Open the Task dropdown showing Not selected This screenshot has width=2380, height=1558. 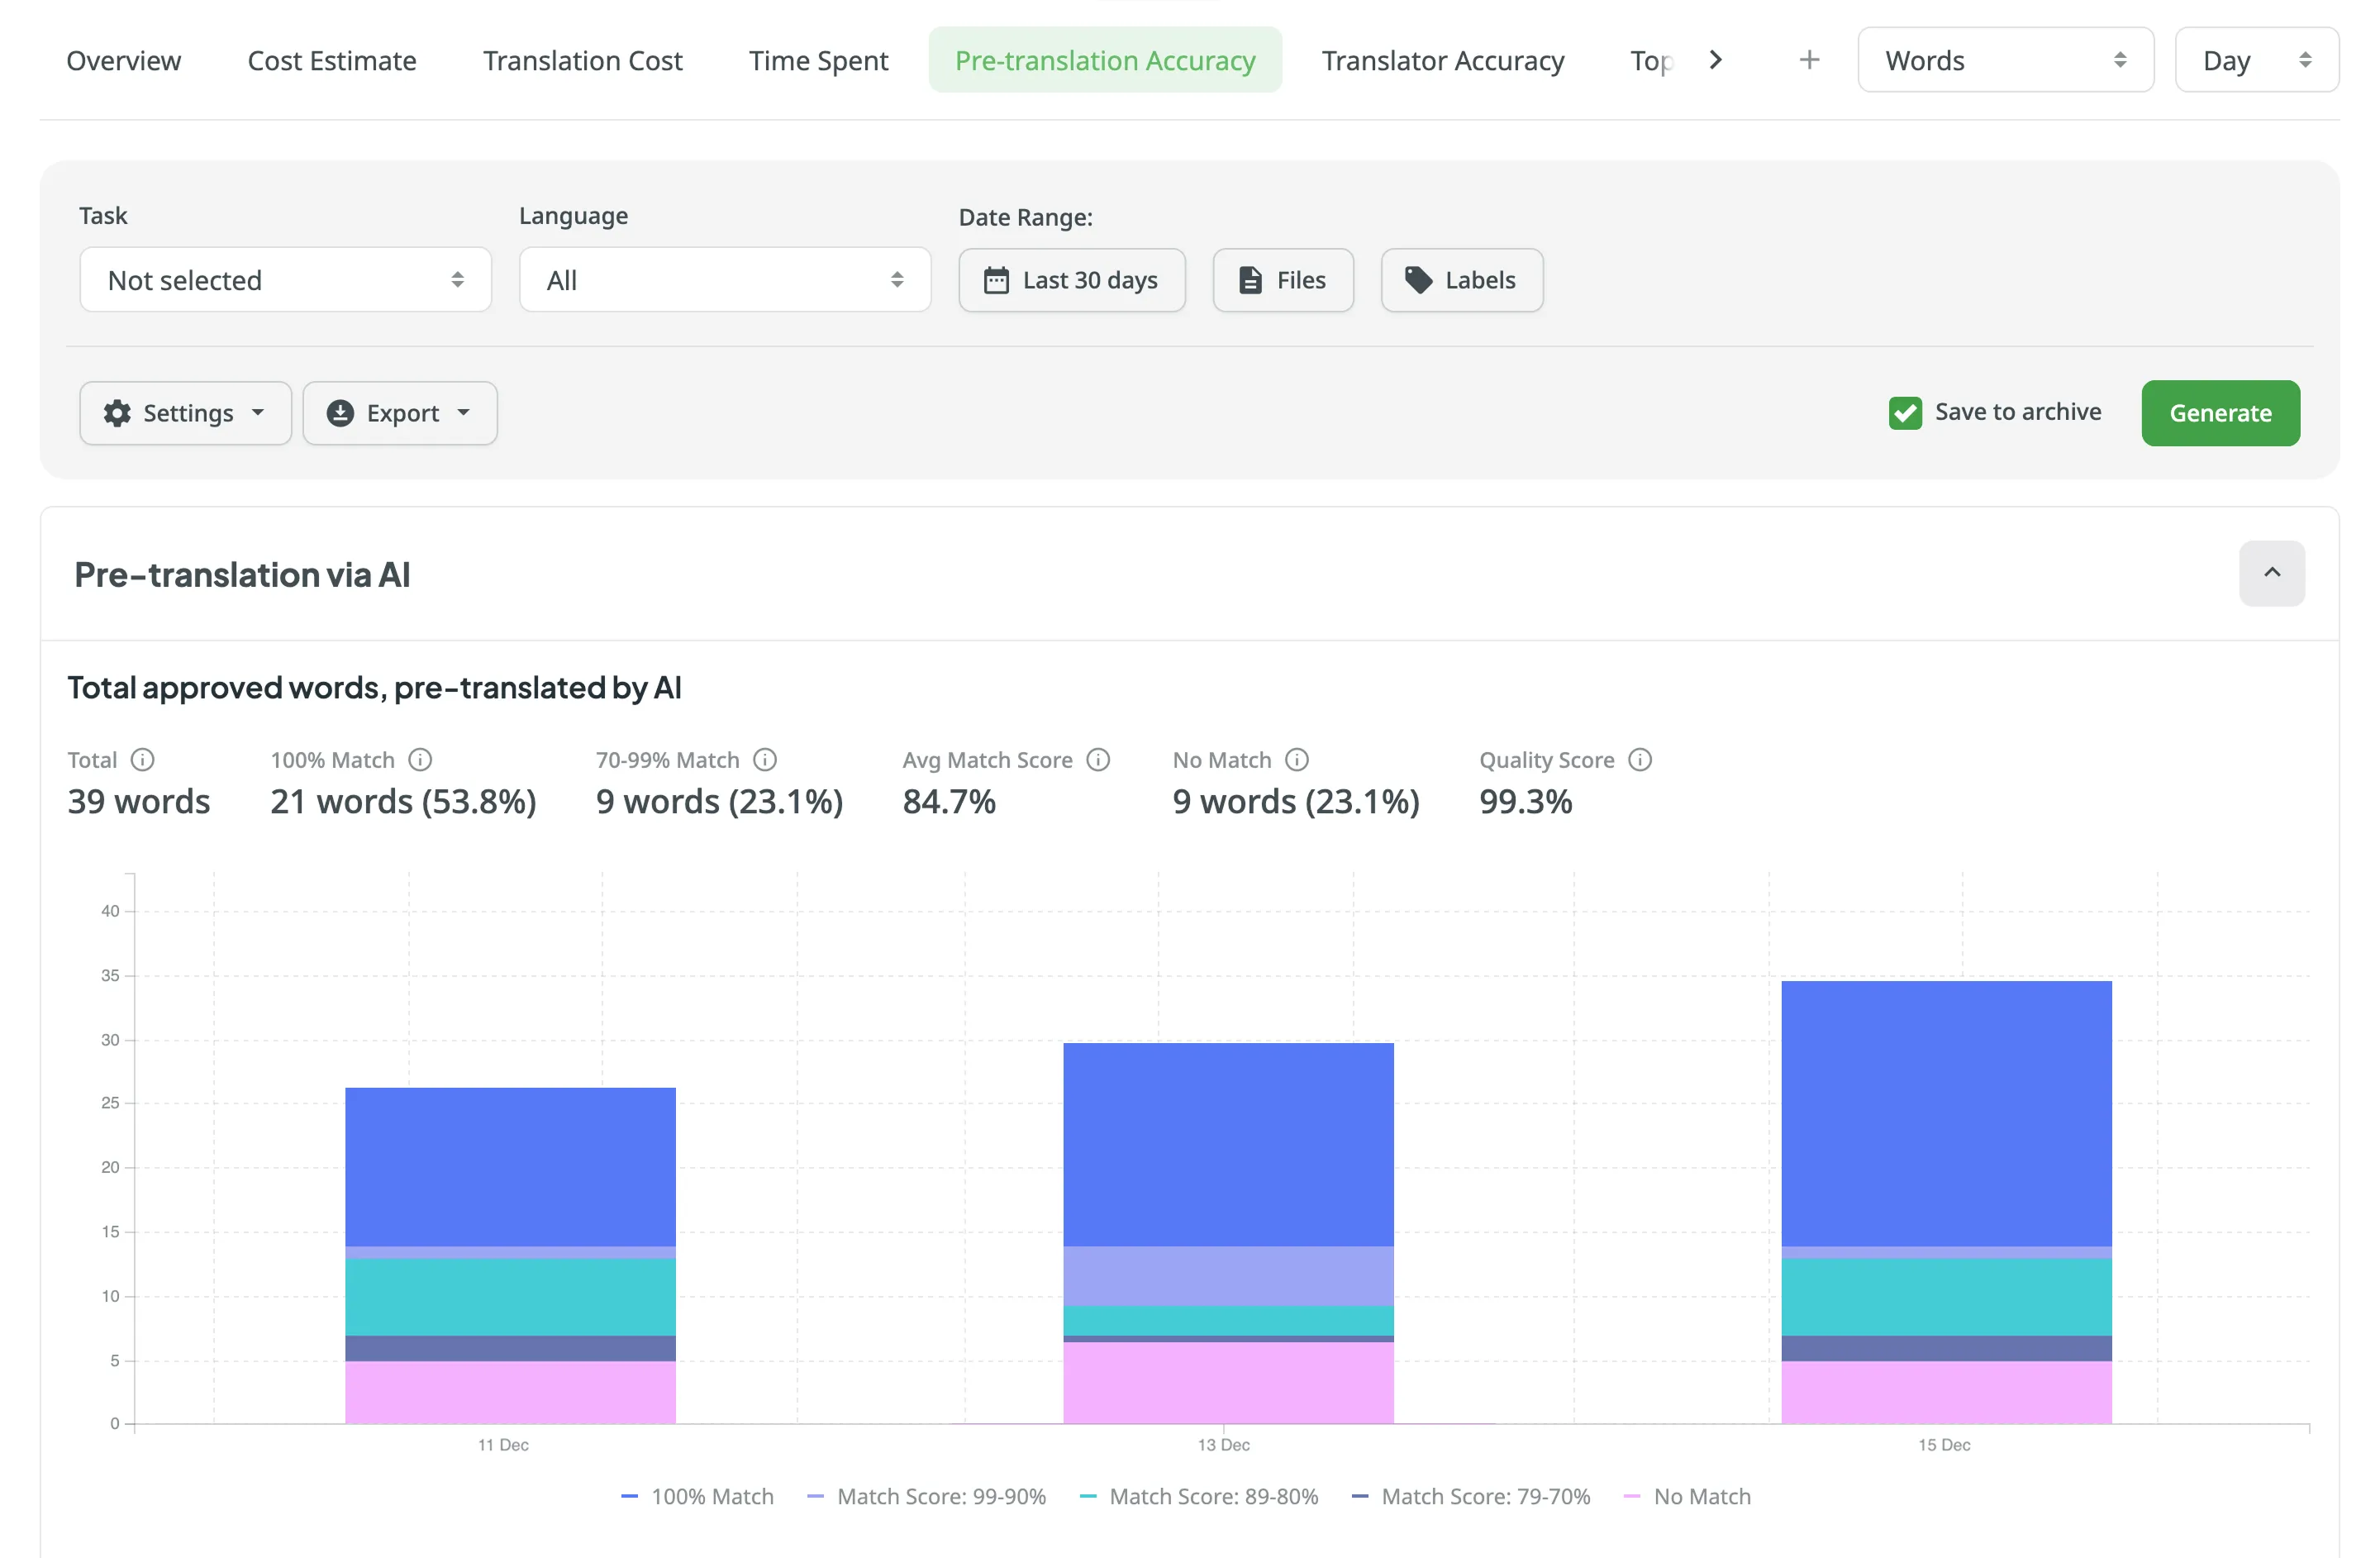click(x=285, y=280)
